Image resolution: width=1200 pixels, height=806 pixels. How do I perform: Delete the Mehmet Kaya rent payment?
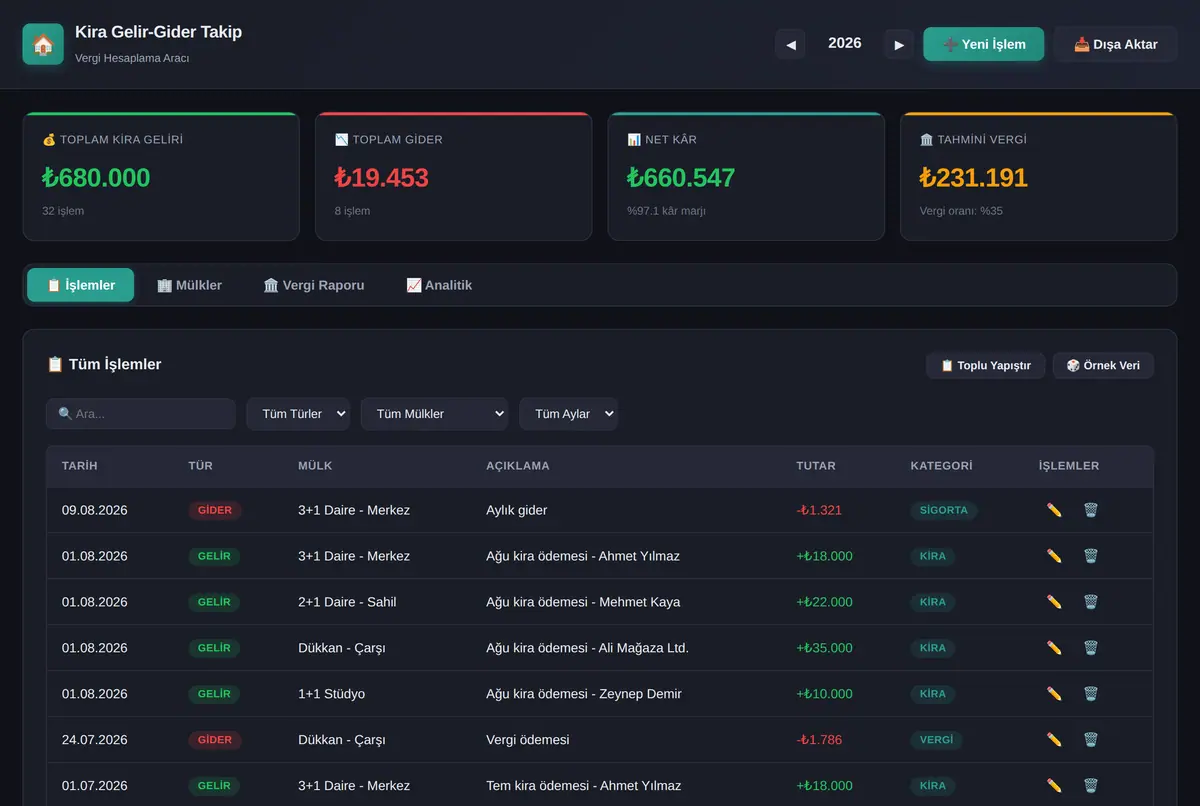point(1090,602)
